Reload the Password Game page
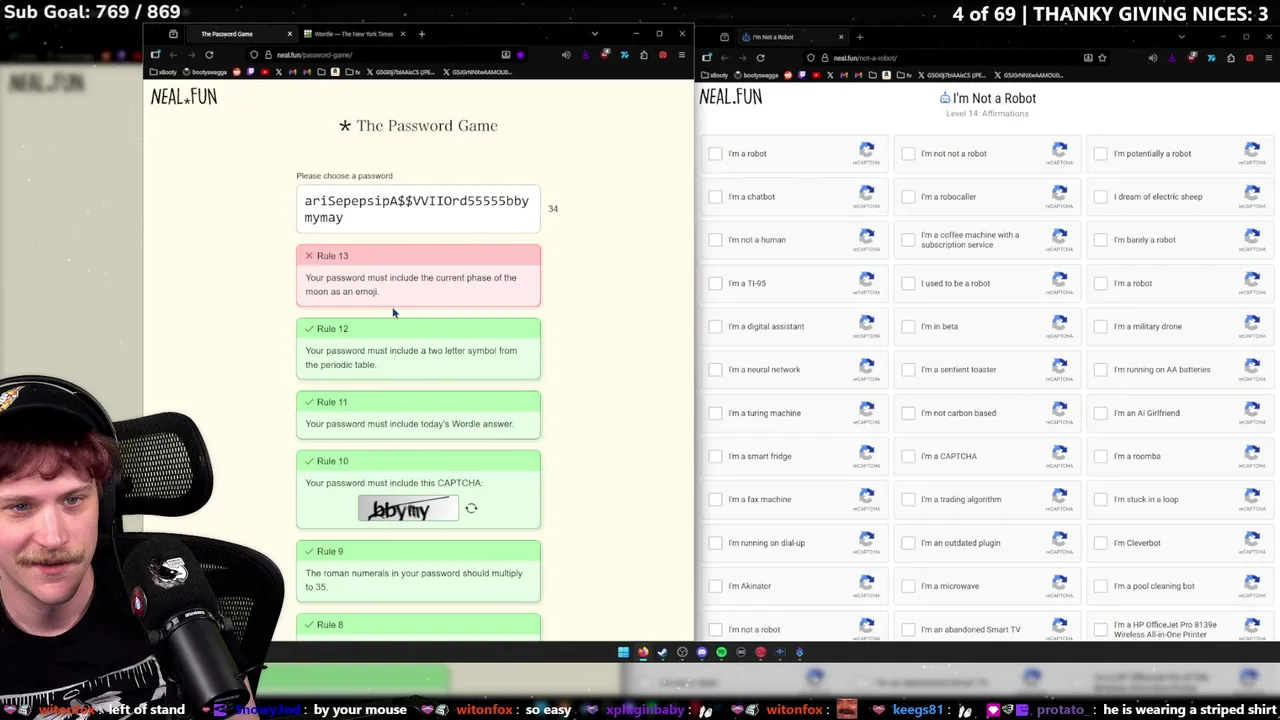This screenshot has height=720, width=1280. 209,55
